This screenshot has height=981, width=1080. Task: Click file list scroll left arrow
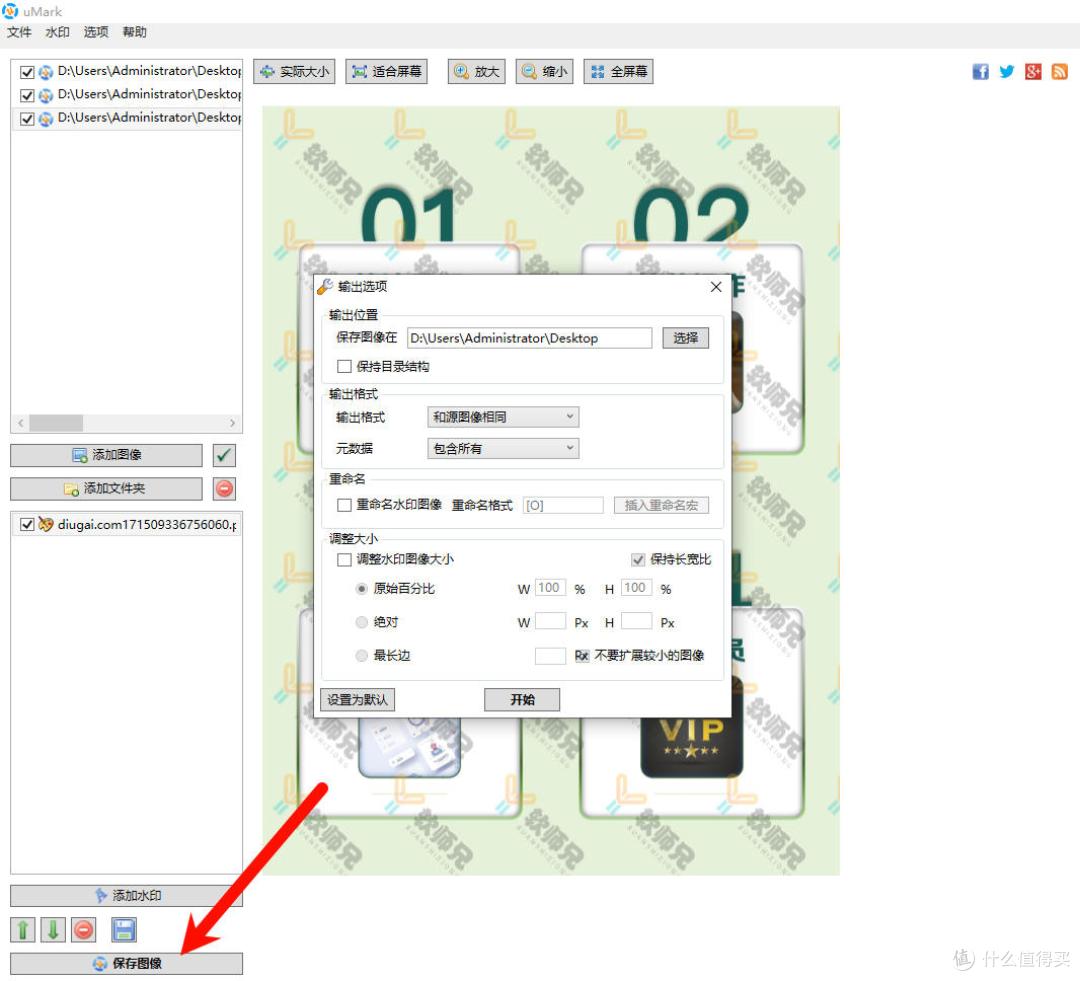(x=21, y=423)
